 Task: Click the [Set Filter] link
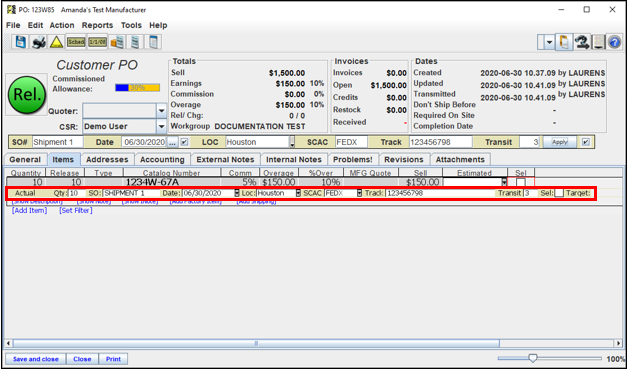pos(76,211)
